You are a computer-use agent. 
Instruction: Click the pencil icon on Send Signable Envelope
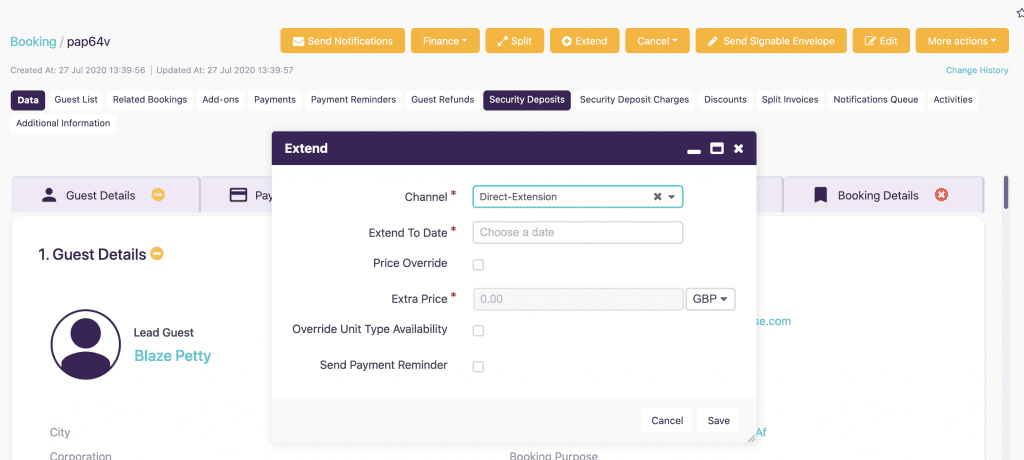point(713,41)
